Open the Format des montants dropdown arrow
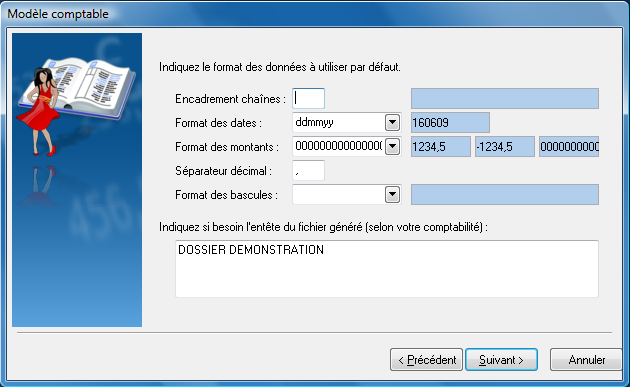 point(393,147)
